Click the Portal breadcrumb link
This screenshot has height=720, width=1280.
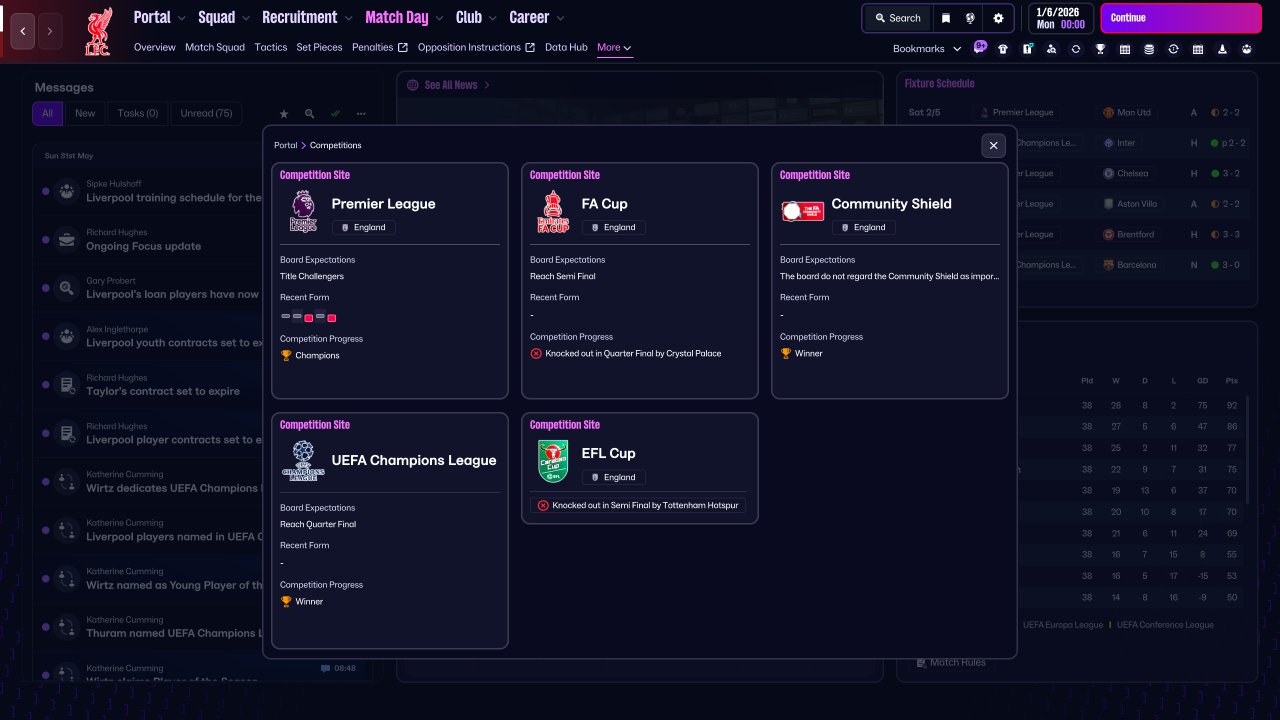click(286, 146)
